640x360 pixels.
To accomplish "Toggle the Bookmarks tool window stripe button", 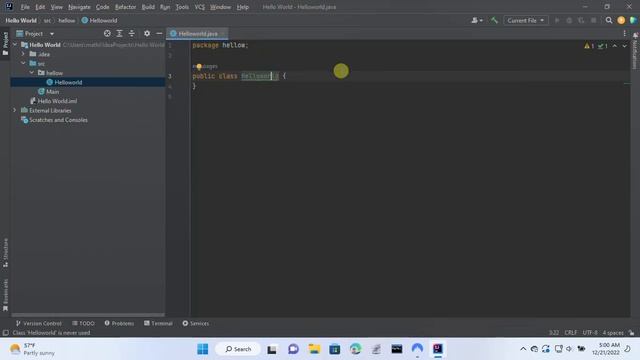I will point(5,295).
